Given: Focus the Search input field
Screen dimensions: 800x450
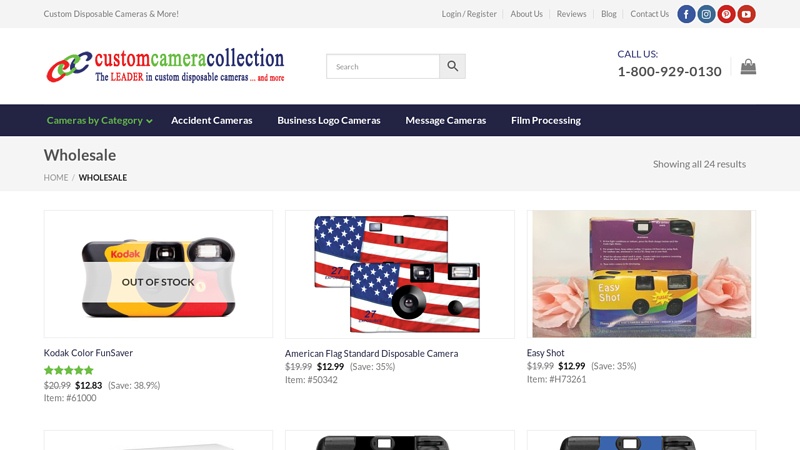Looking at the screenshot, I should (383, 66).
